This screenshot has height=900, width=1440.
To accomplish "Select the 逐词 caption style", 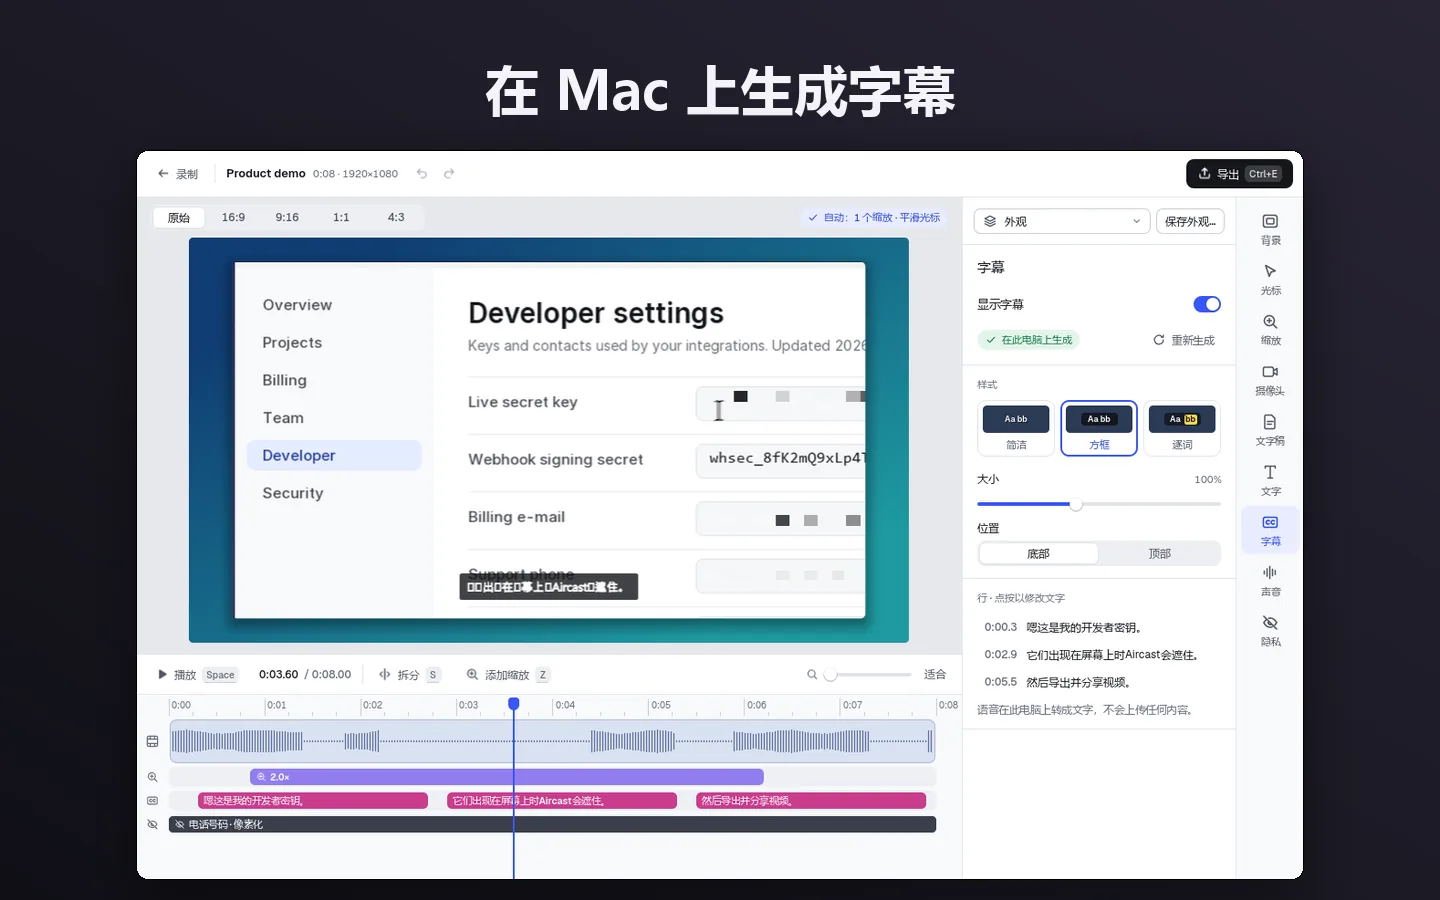I will (x=1182, y=429).
